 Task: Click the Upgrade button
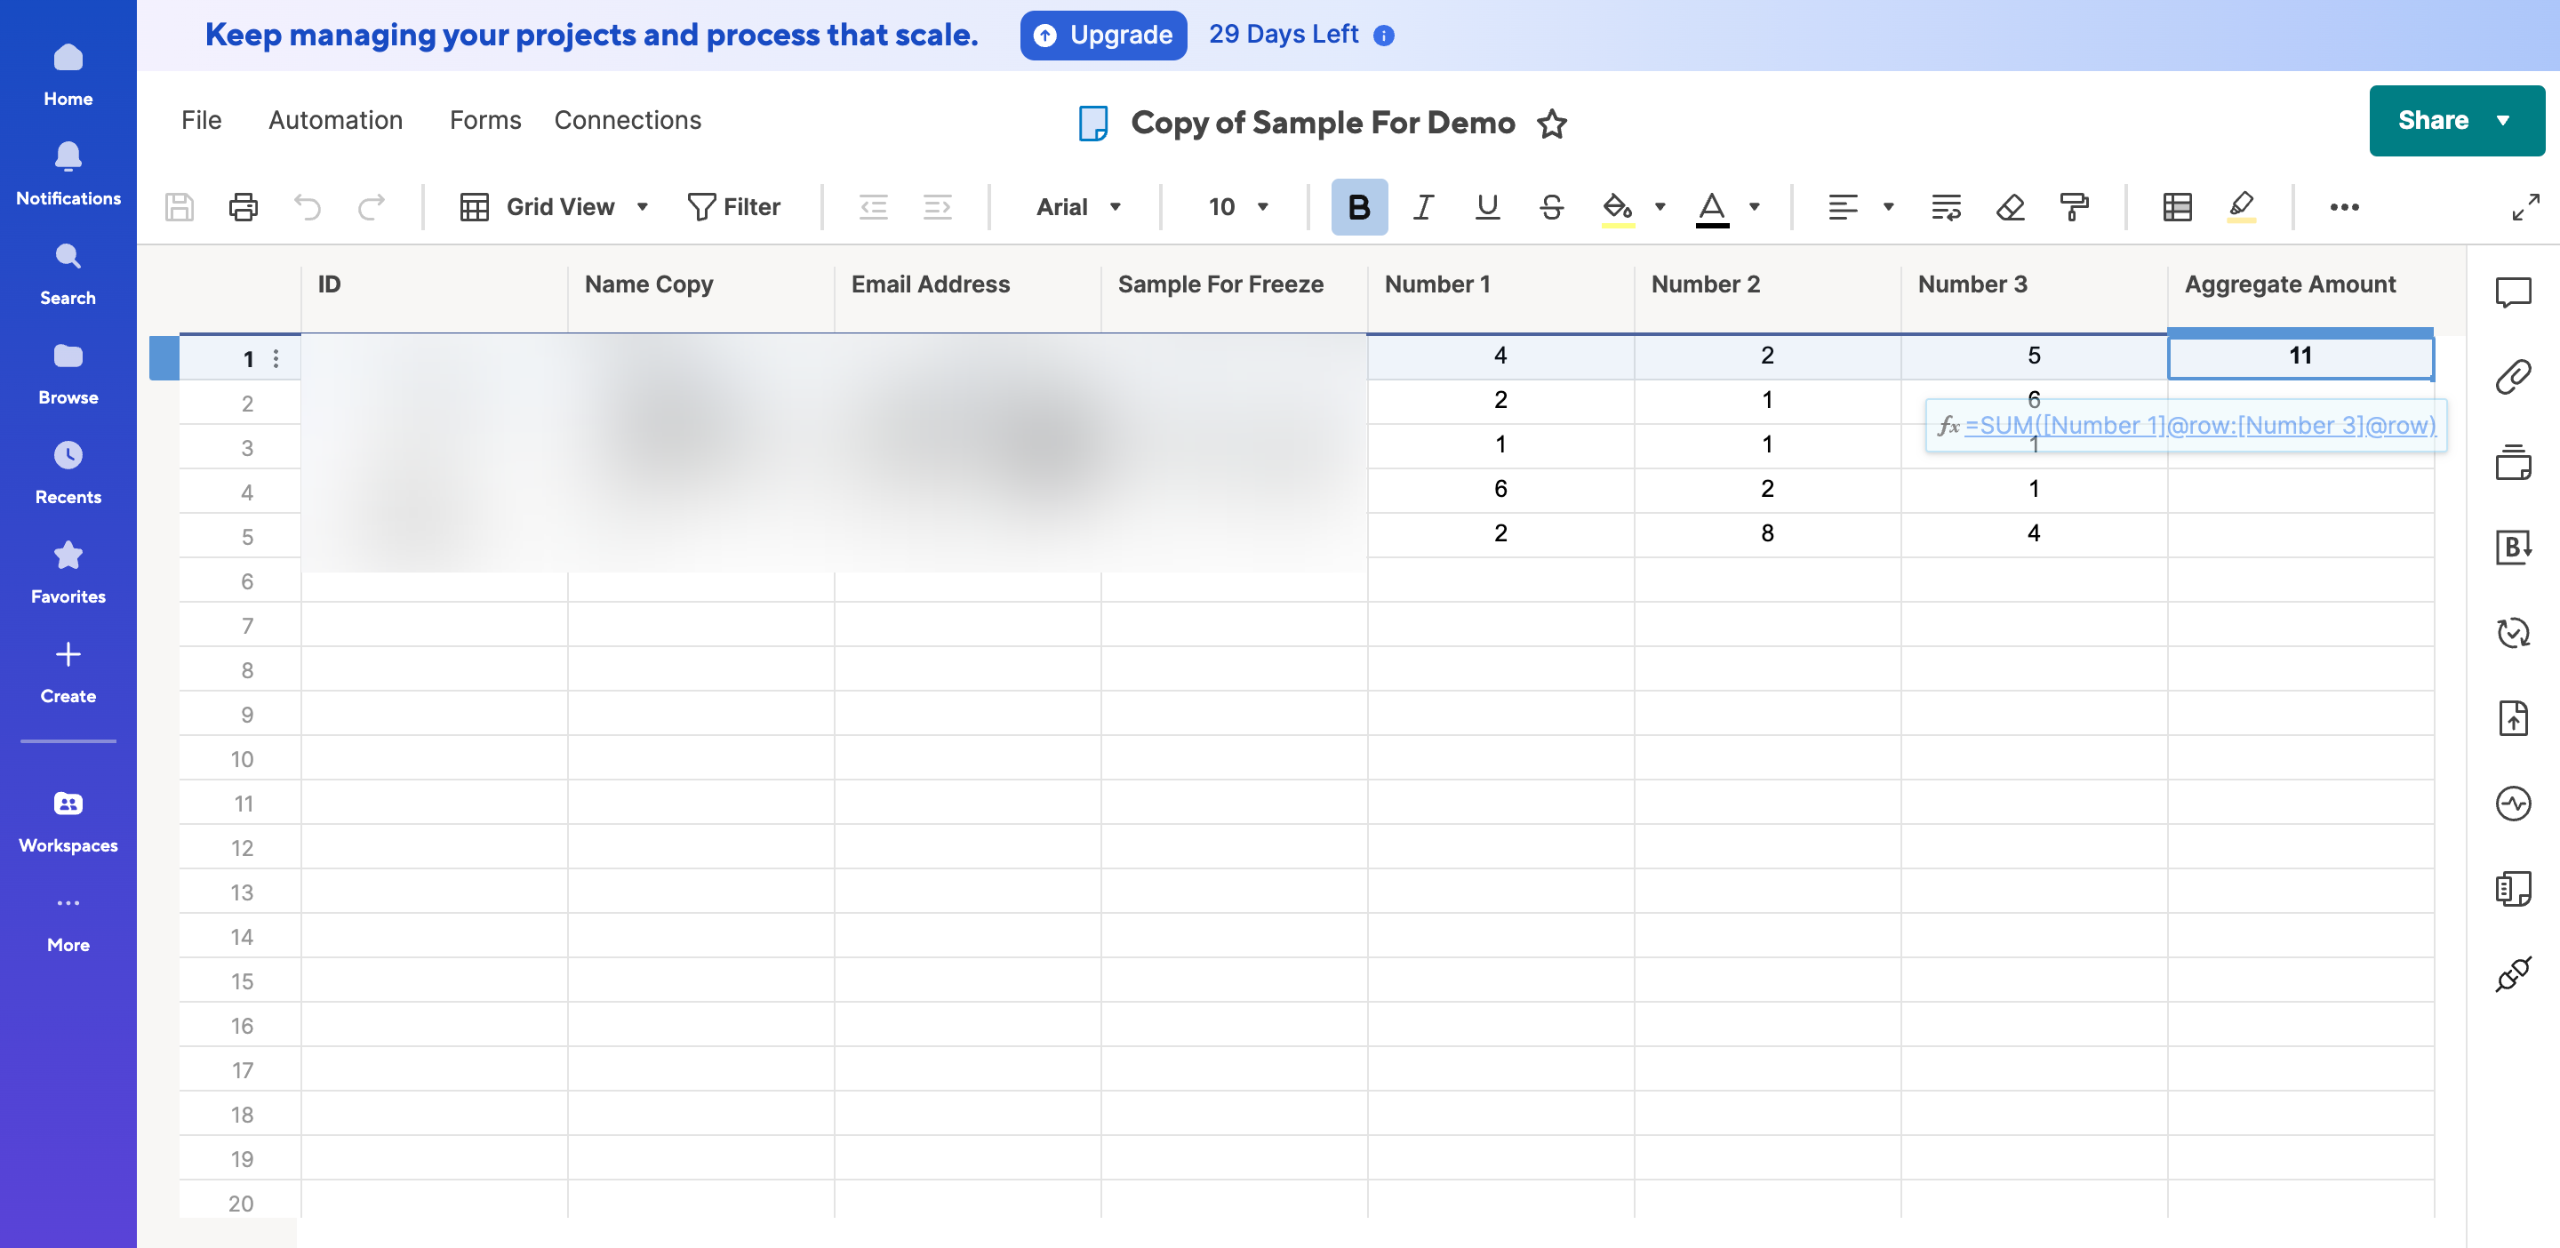tap(1103, 35)
